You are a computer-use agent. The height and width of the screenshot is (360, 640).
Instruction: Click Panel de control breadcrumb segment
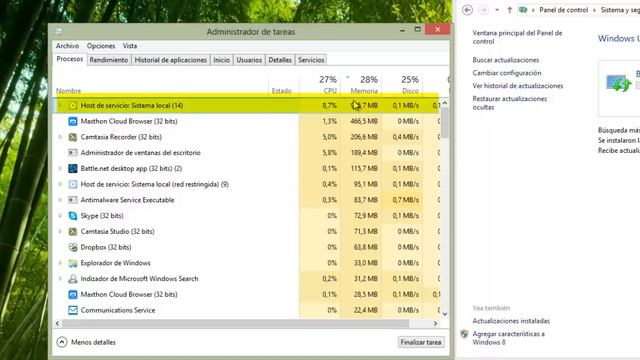point(564,10)
